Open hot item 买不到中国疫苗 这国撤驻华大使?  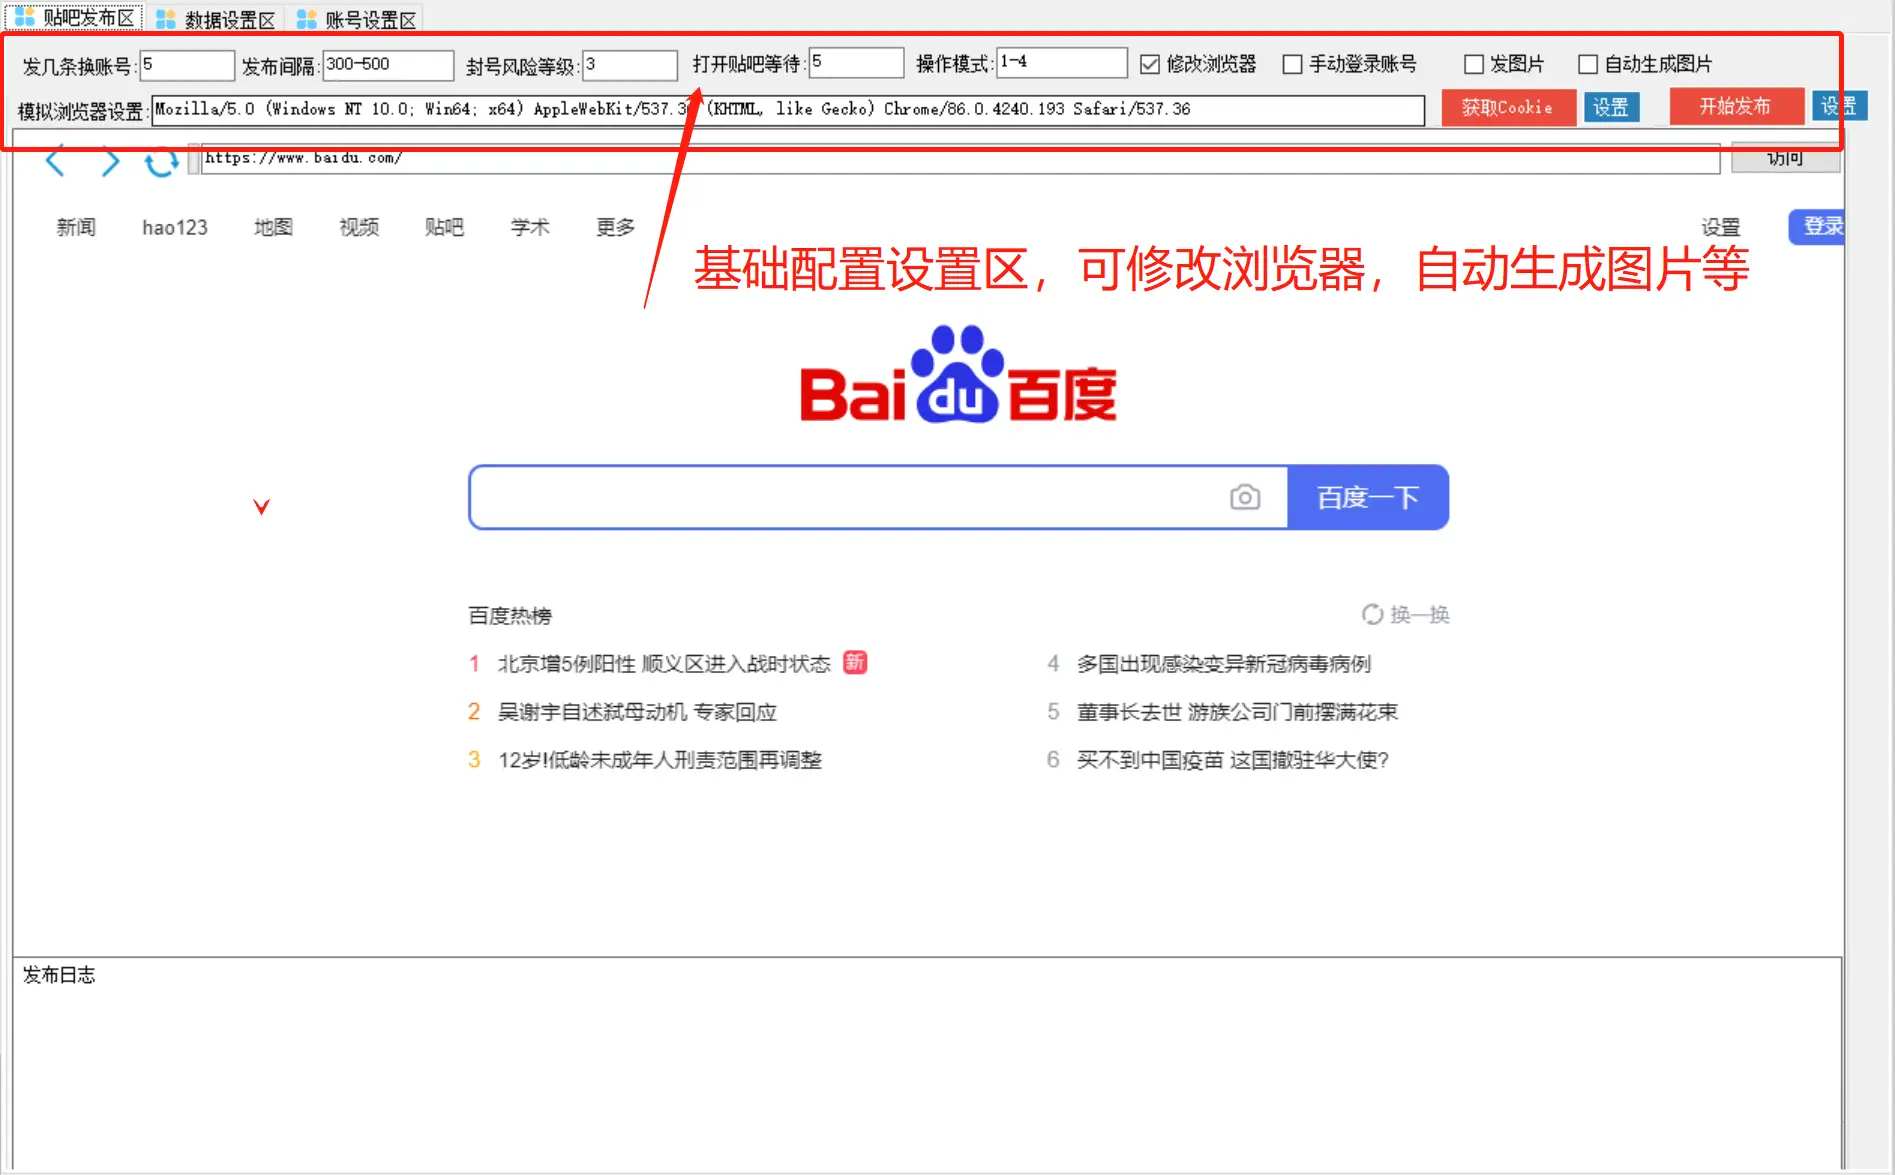click(x=1233, y=760)
